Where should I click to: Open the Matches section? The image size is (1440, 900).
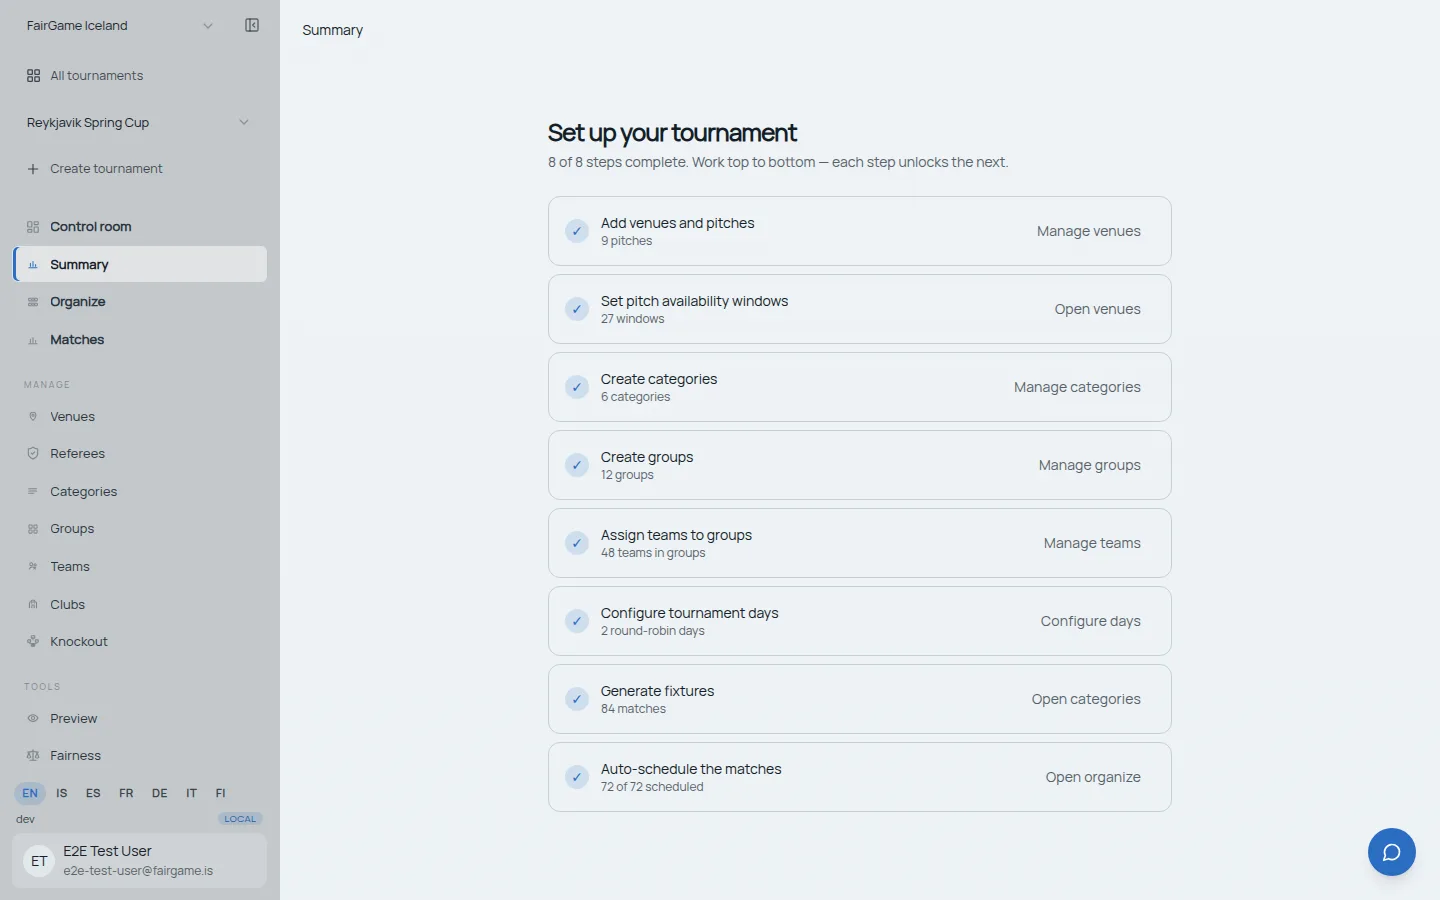139,340
